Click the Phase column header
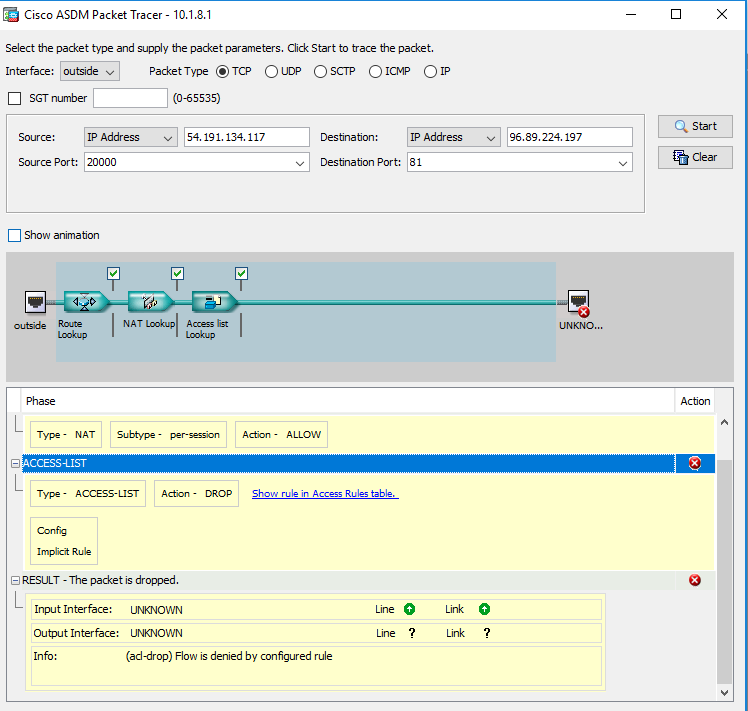Screen dimensions: 748x711 coord(347,401)
